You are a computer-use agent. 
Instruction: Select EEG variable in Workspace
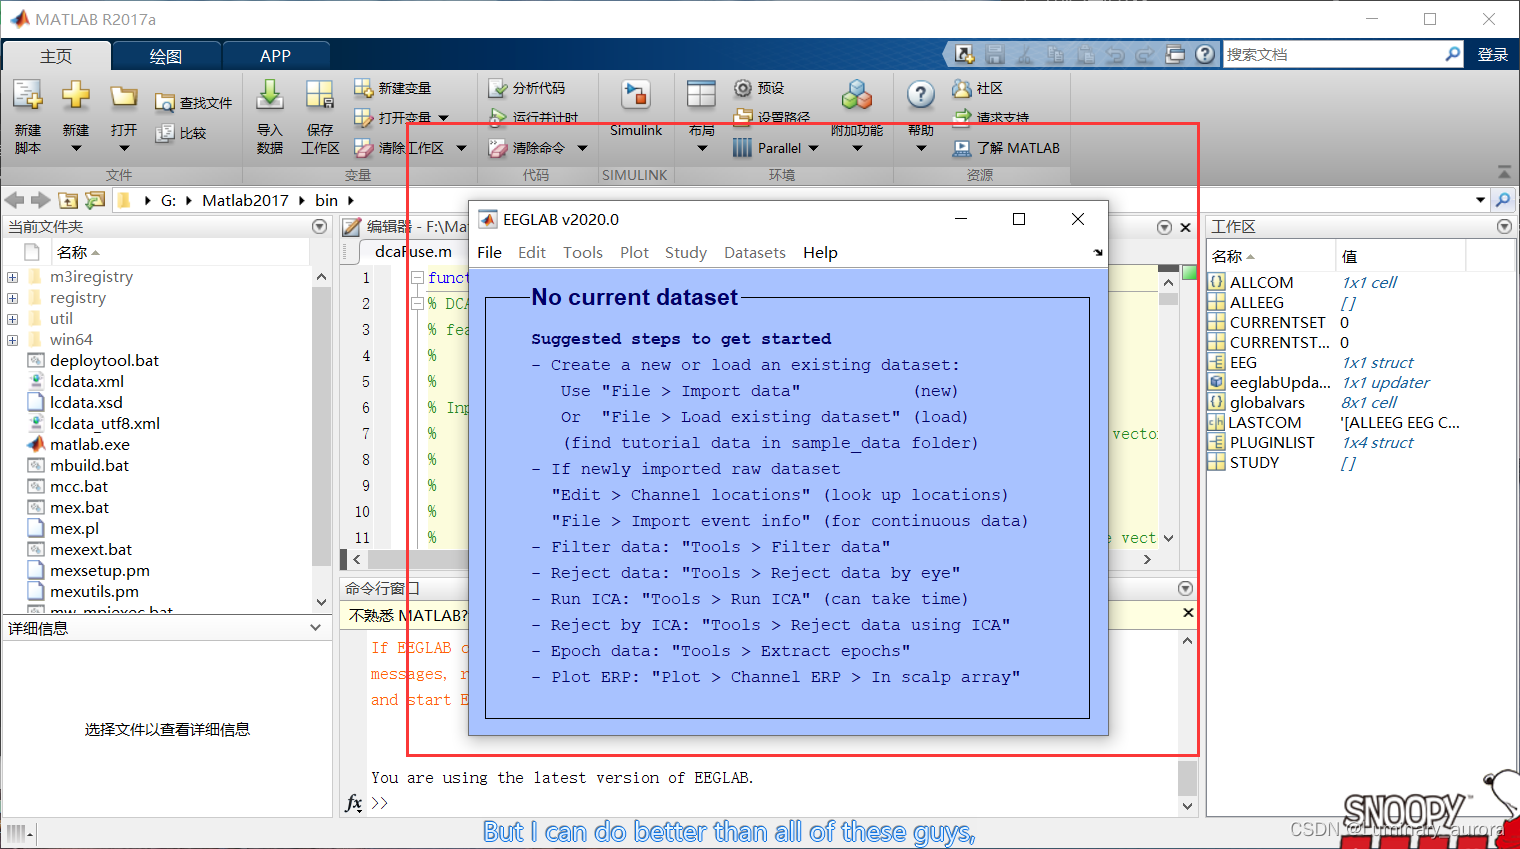tap(1243, 362)
